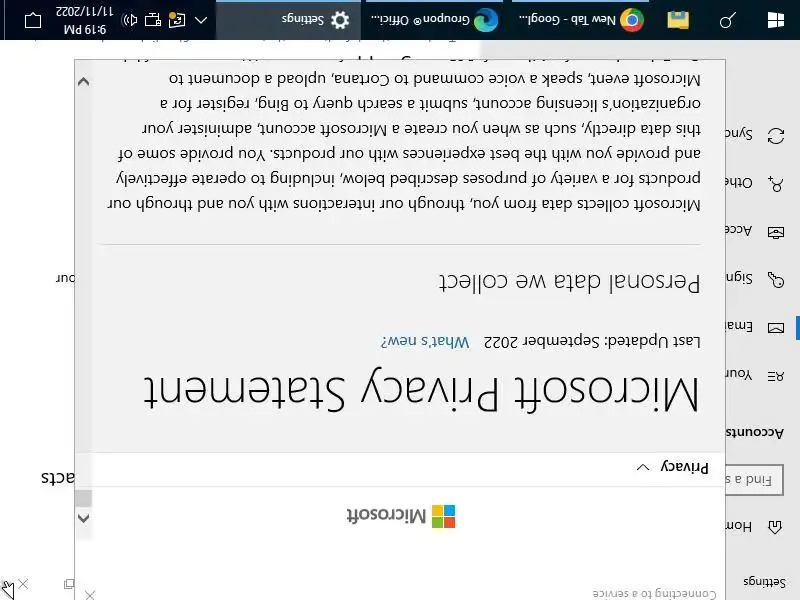The image size is (800, 600).
Task: Go to Settings Home icon
Action: pyautogui.click(x=775, y=527)
